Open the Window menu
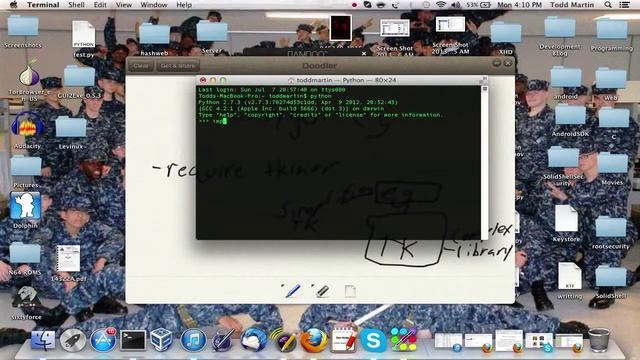The image size is (640, 360). click(154, 5)
